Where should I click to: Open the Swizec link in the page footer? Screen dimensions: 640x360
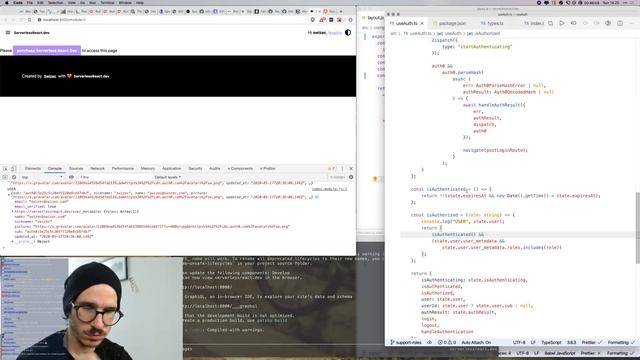click(x=50, y=76)
